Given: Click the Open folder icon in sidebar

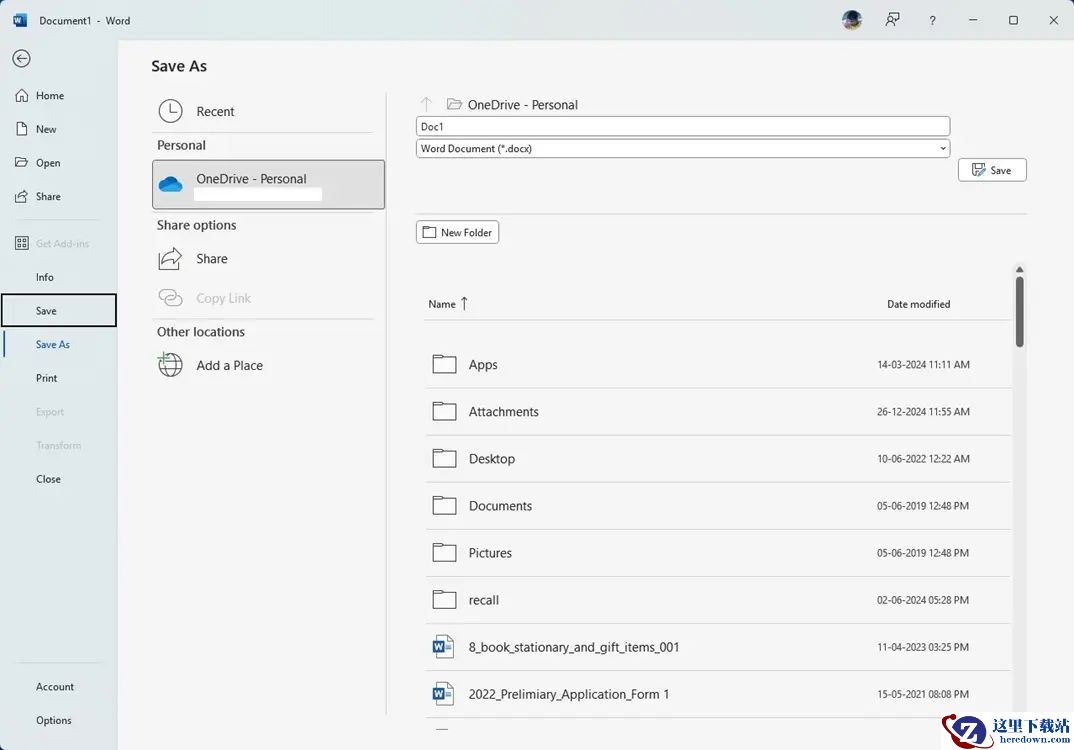Looking at the screenshot, I should (x=22, y=163).
